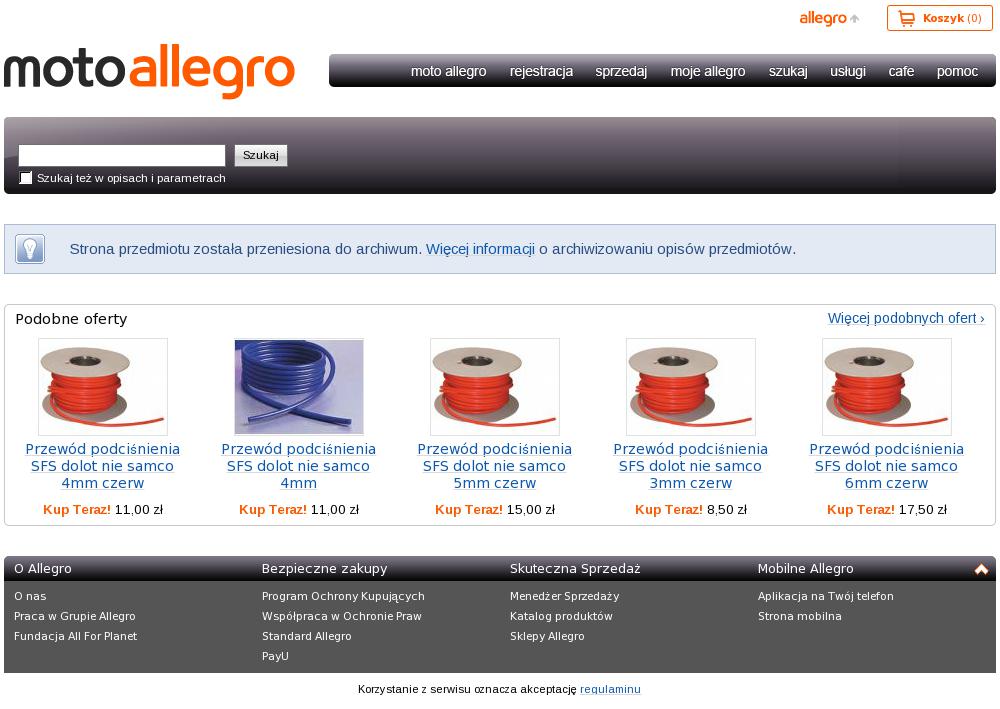Image resolution: width=1000 pixels, height=709 pixels.
Task: Open 'Przewód podciśnienia SFS 5mm czerw' offer link
Action: (x=495, y=466)
